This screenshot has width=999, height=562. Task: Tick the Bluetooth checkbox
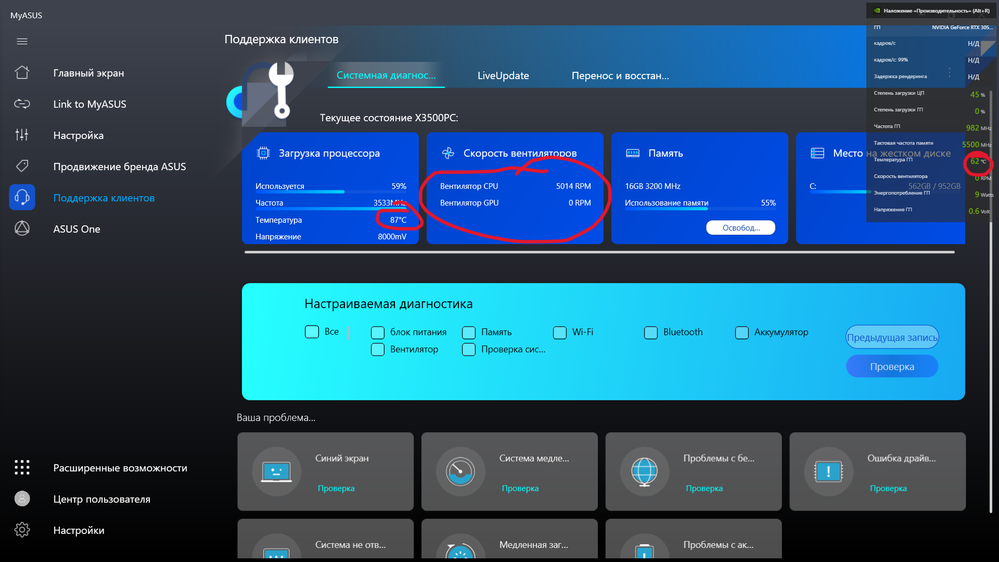(650, 333)
